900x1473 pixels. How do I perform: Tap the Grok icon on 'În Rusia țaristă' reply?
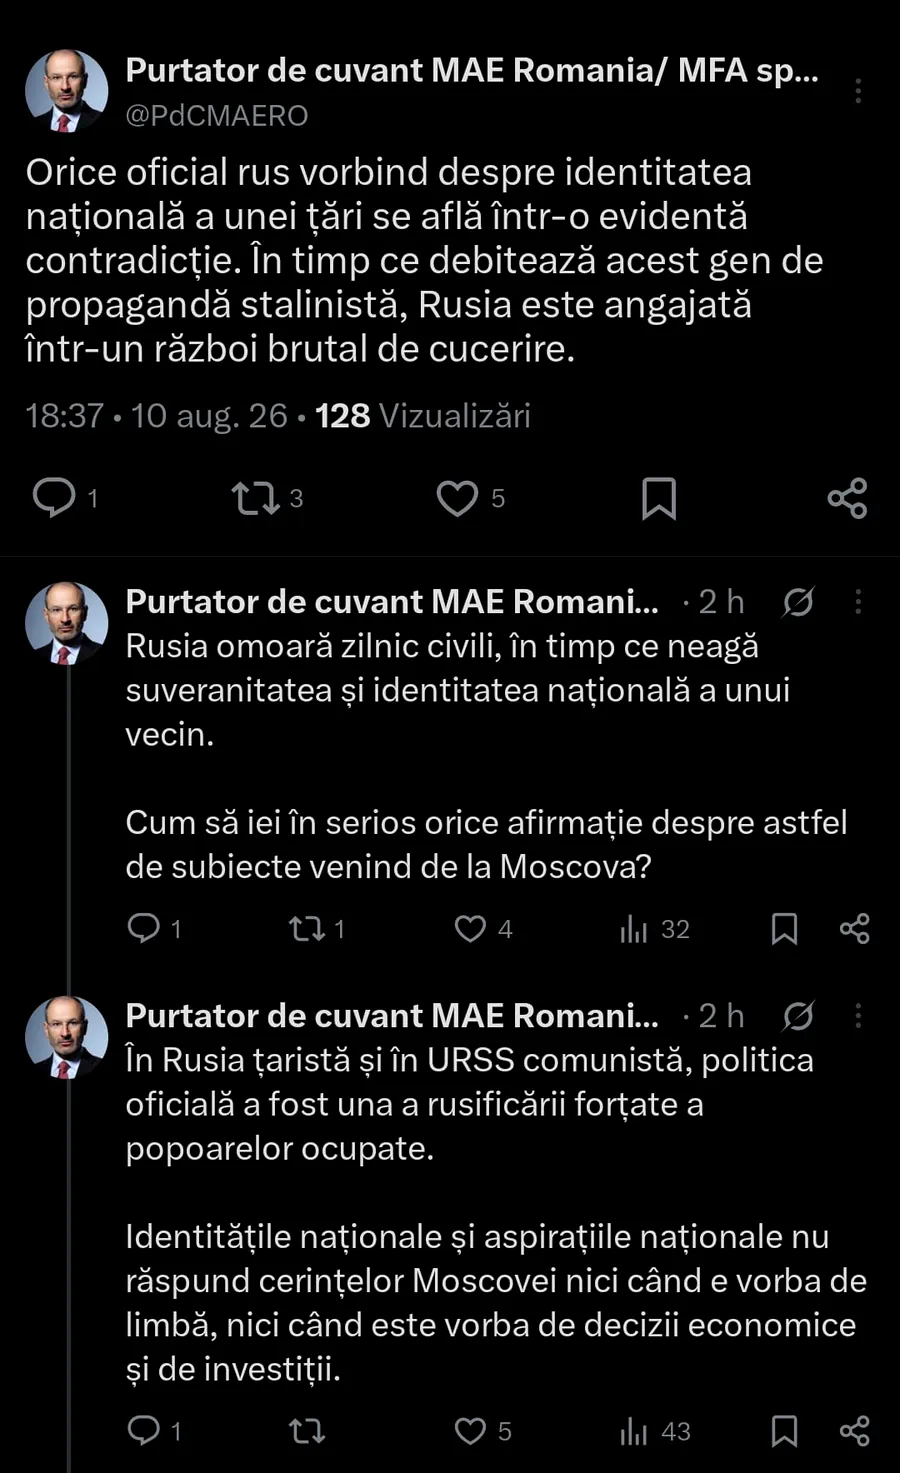point(798,1016)
